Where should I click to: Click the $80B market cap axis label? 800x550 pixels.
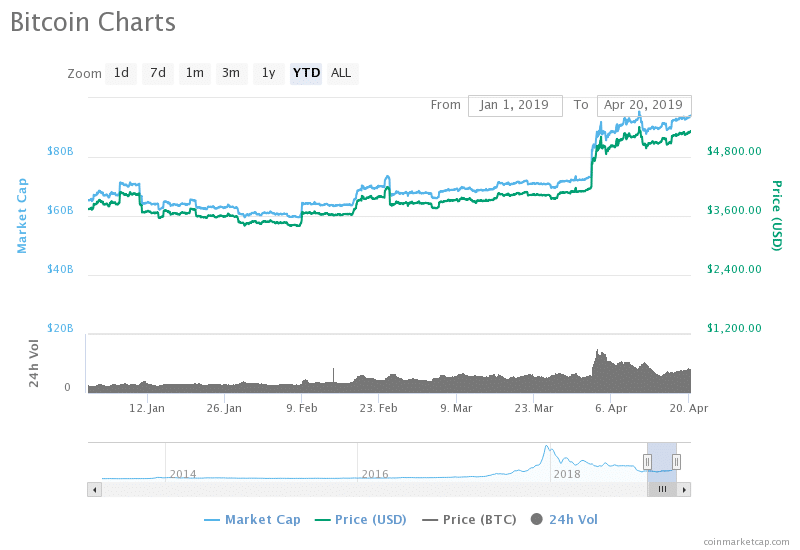pos(60,152)
